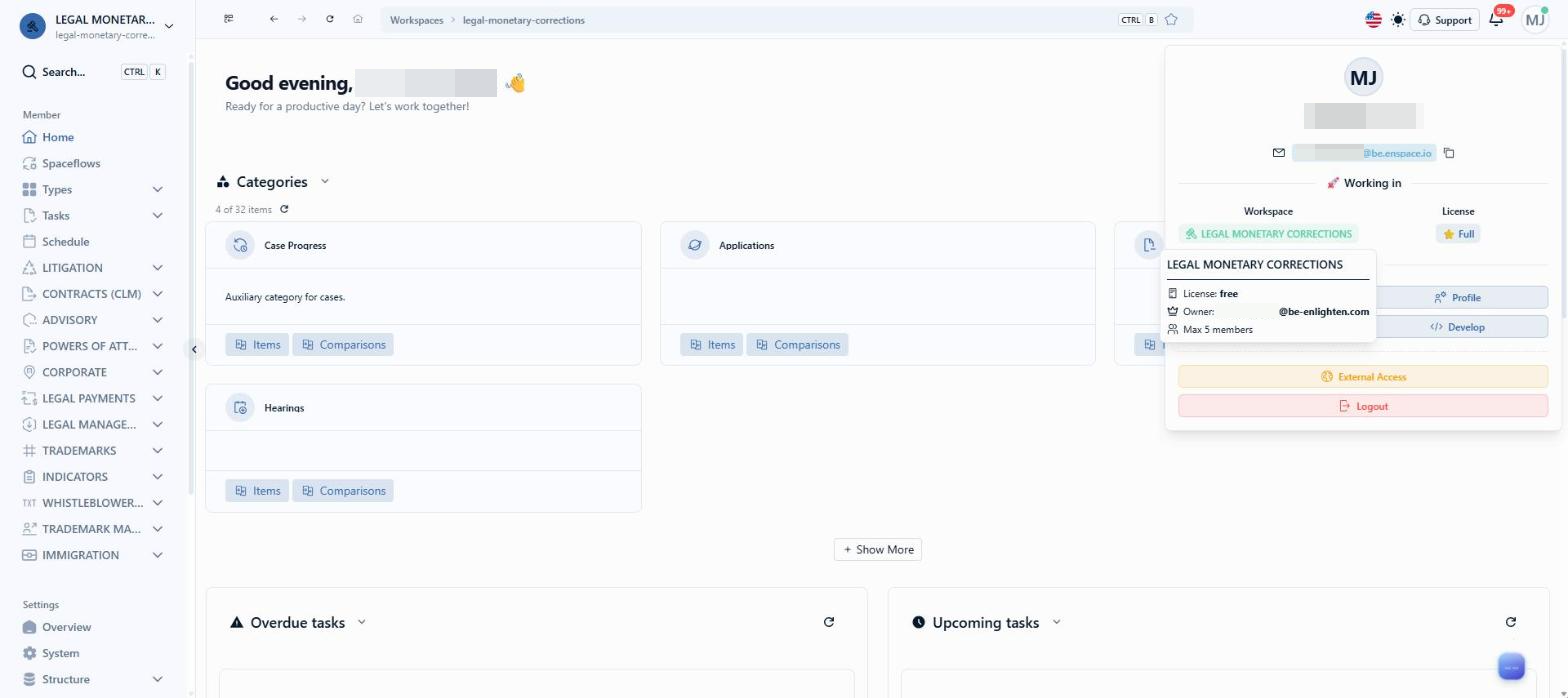Open the Search field in sidebar

pyautogui.click(x=93, y=72)
